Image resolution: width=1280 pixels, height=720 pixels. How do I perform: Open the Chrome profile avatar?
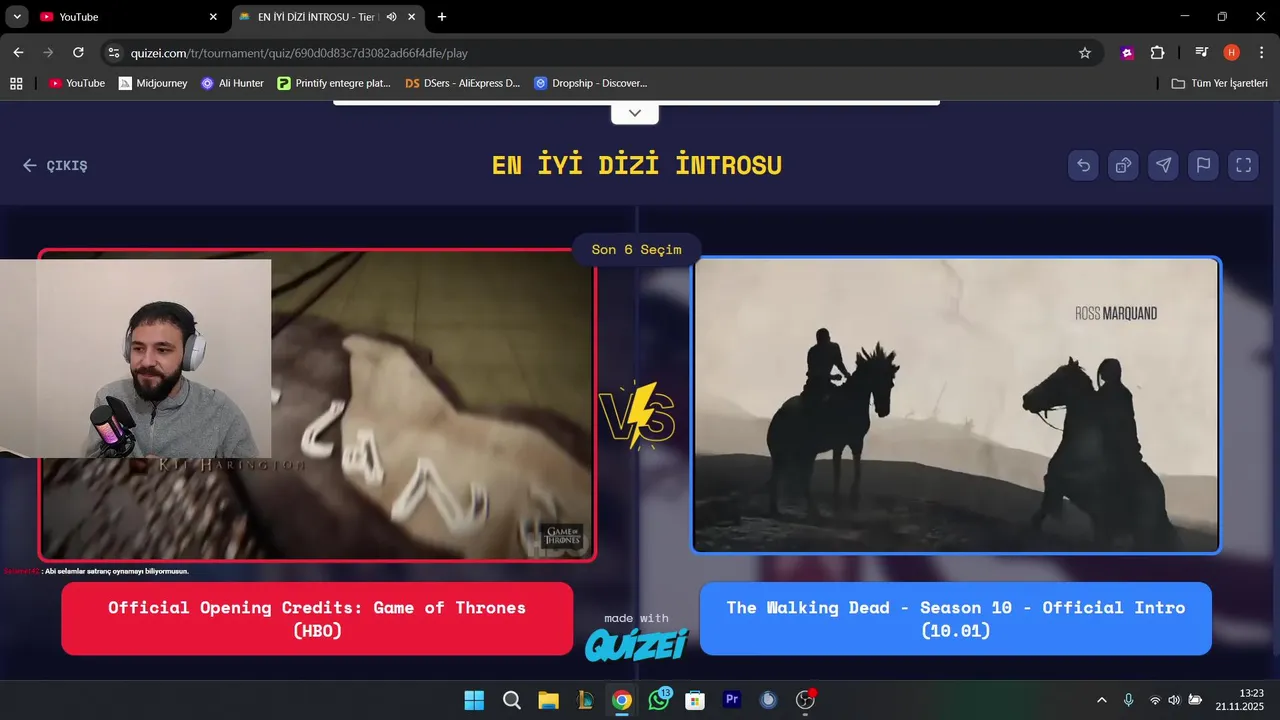[1231, 53]
